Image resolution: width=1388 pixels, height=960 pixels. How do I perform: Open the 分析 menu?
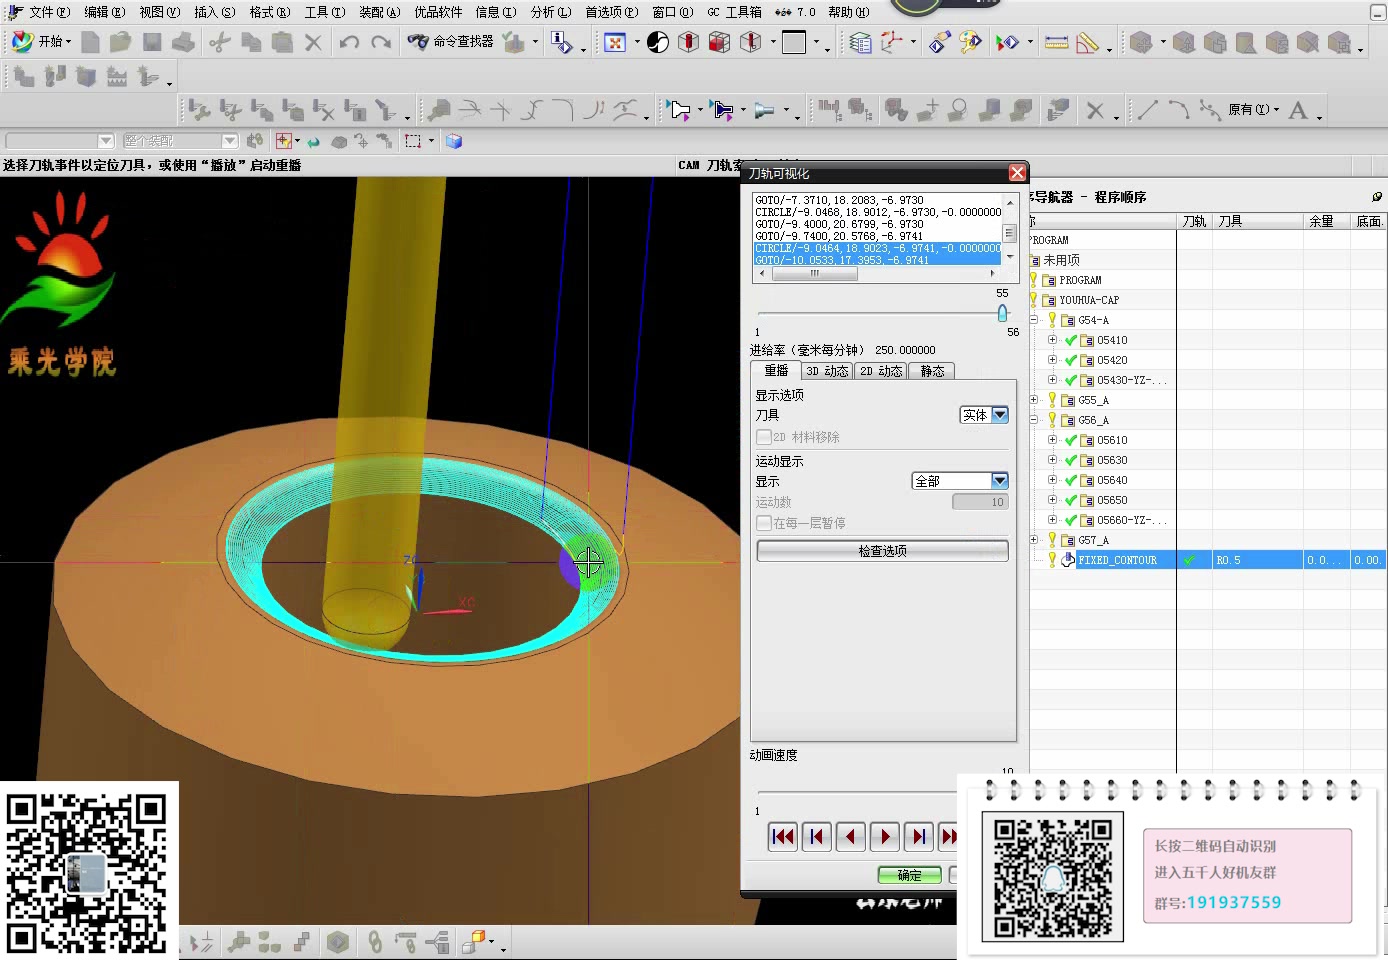(x=549, y=12)
